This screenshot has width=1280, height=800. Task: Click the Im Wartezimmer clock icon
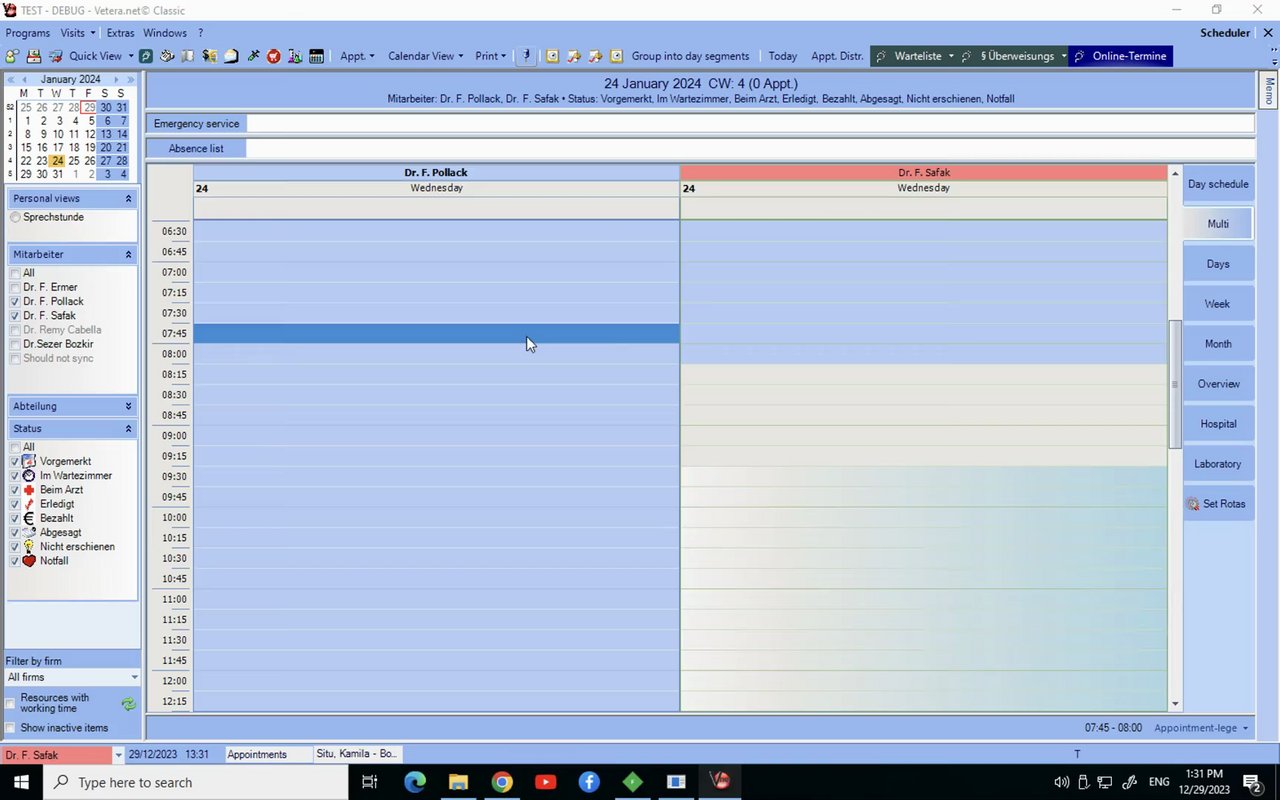[29, 475]
